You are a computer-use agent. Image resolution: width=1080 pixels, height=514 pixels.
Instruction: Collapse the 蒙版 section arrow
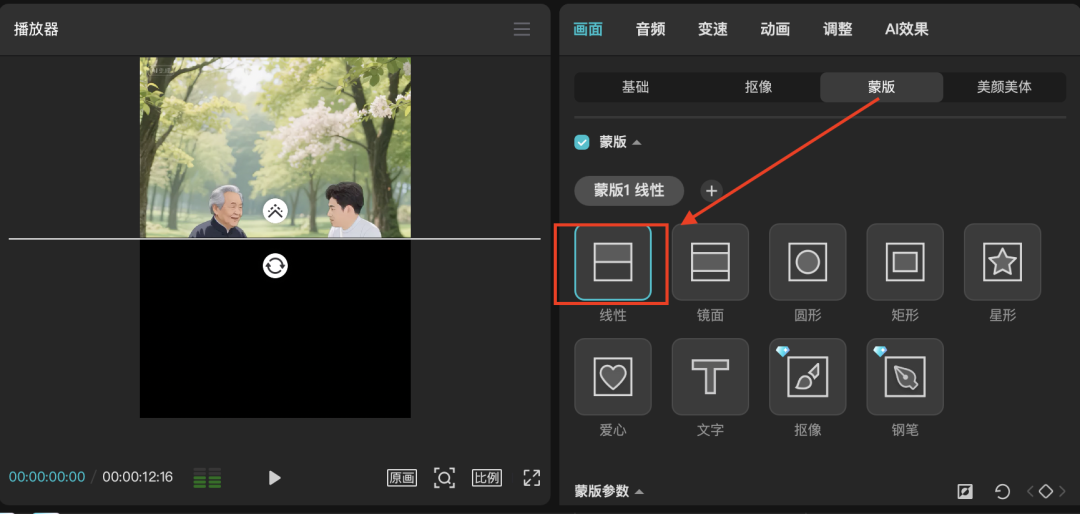(x=636, y=143)
